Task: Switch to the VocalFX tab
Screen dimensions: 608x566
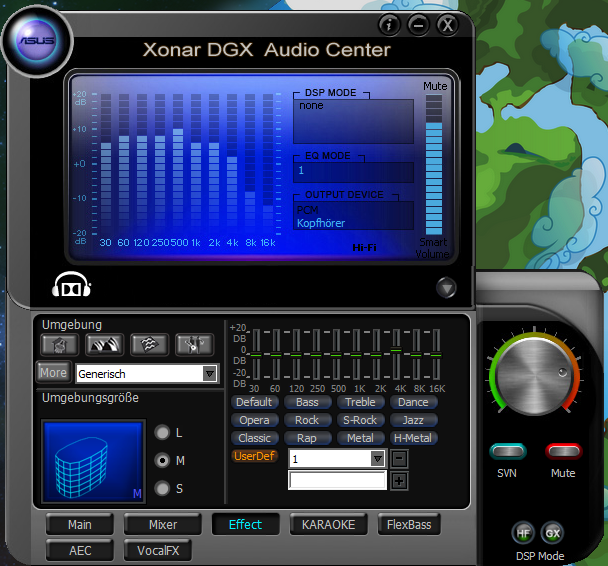Action: pyautogui.click(x=158, y=550)
